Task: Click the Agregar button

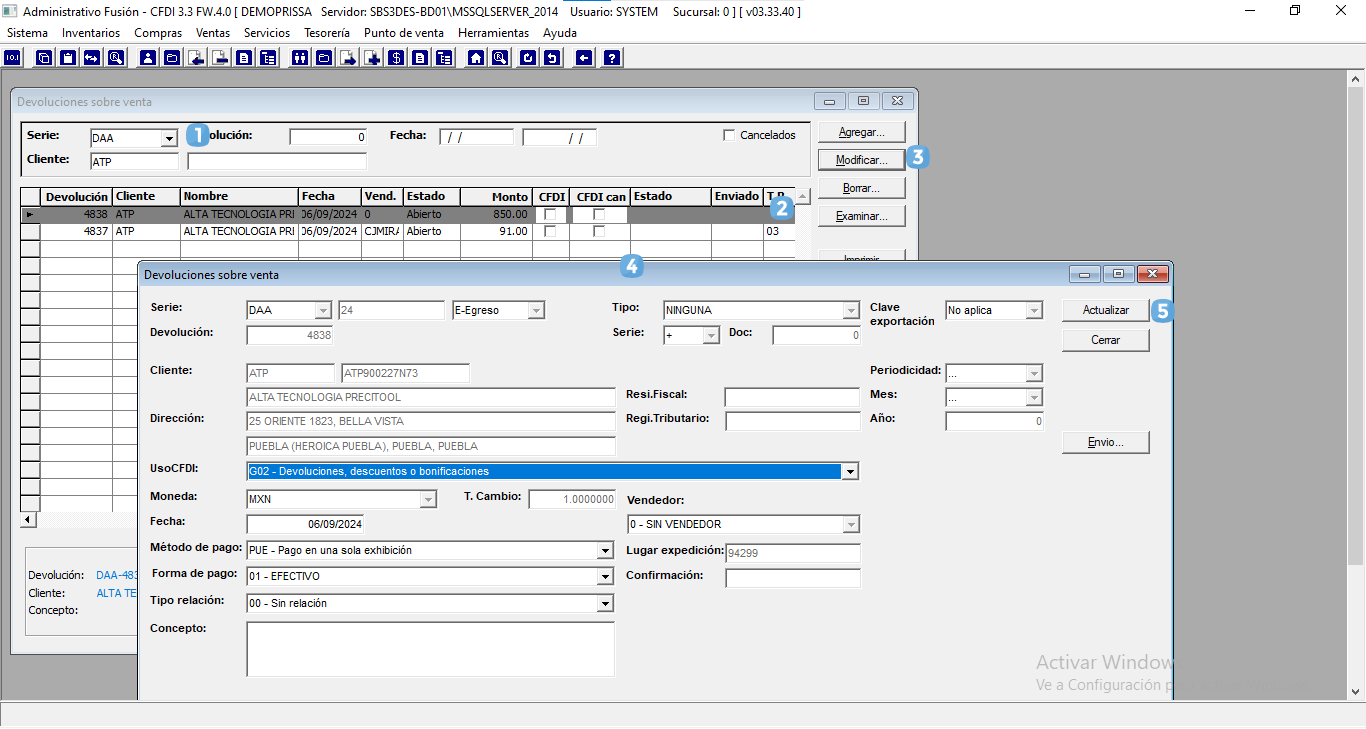Action: pyautogui.click(x=861, y=132)
